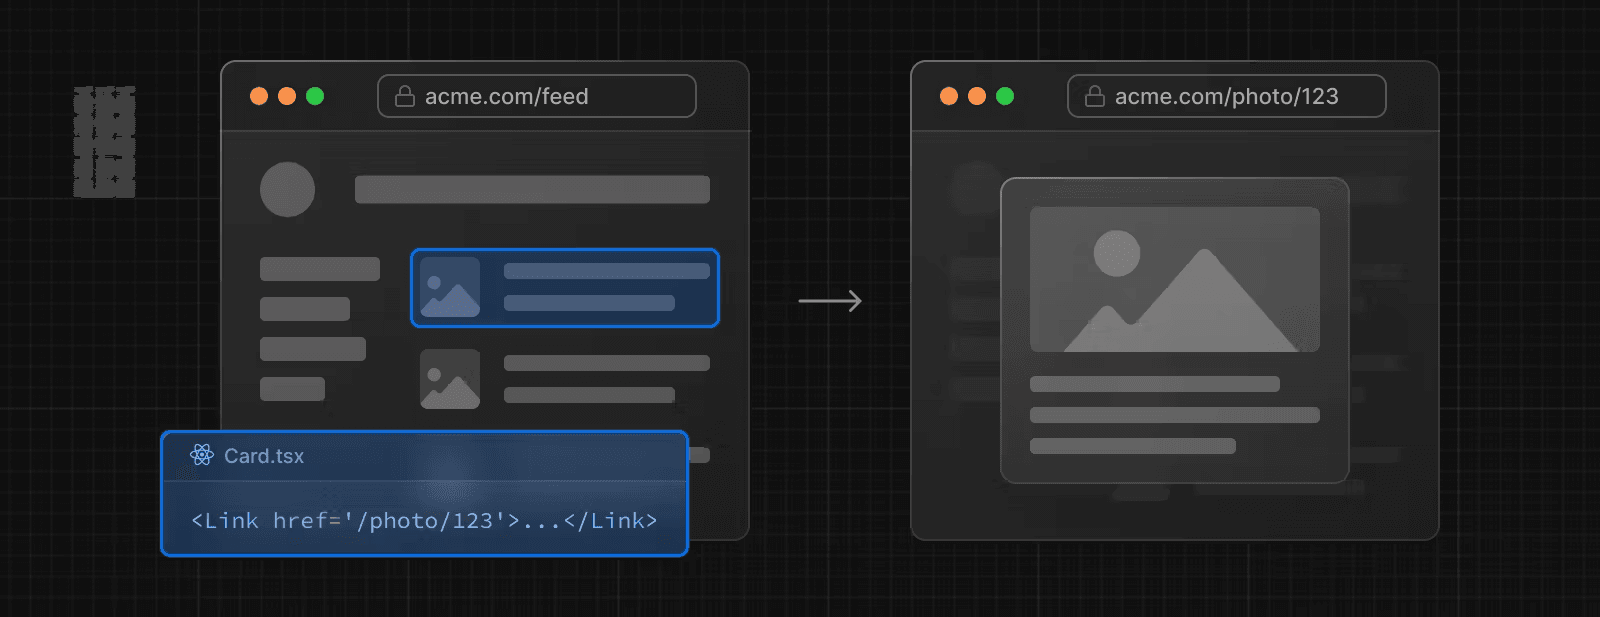Click the long header bar next to avatar
The height and width of the screenshot is (617, 1600).
tap(532, 189)
